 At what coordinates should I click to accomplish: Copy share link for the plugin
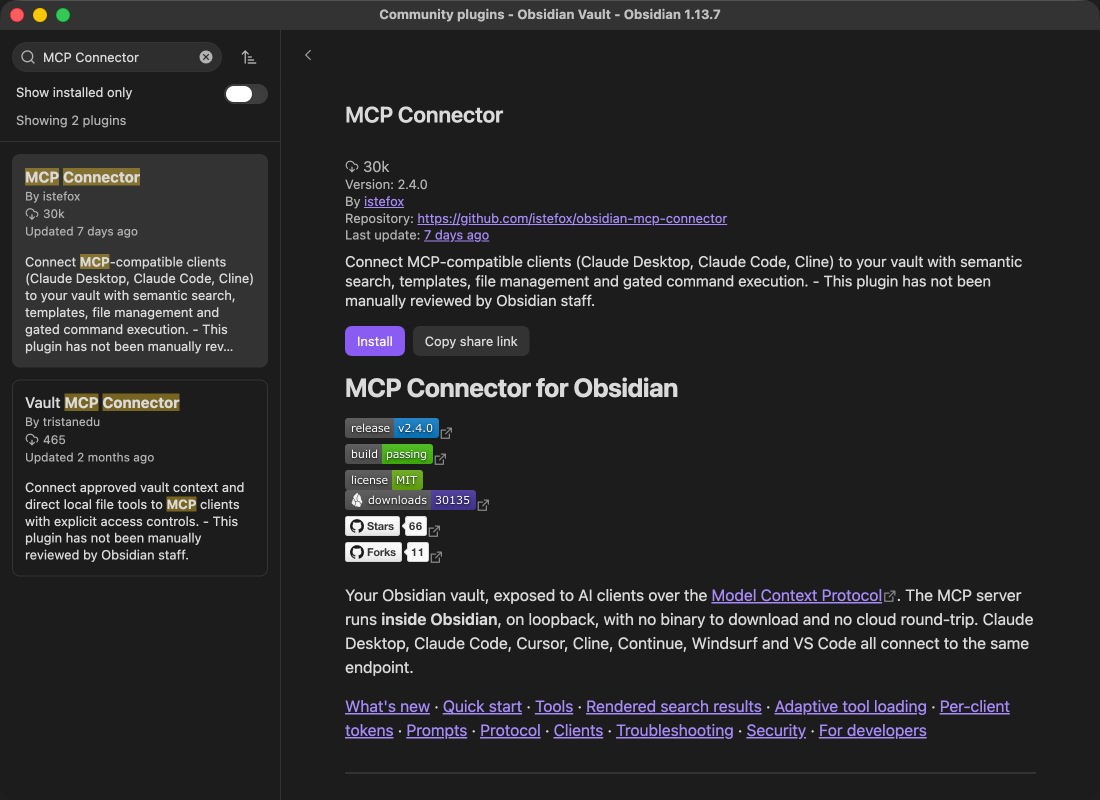point(471,341)
